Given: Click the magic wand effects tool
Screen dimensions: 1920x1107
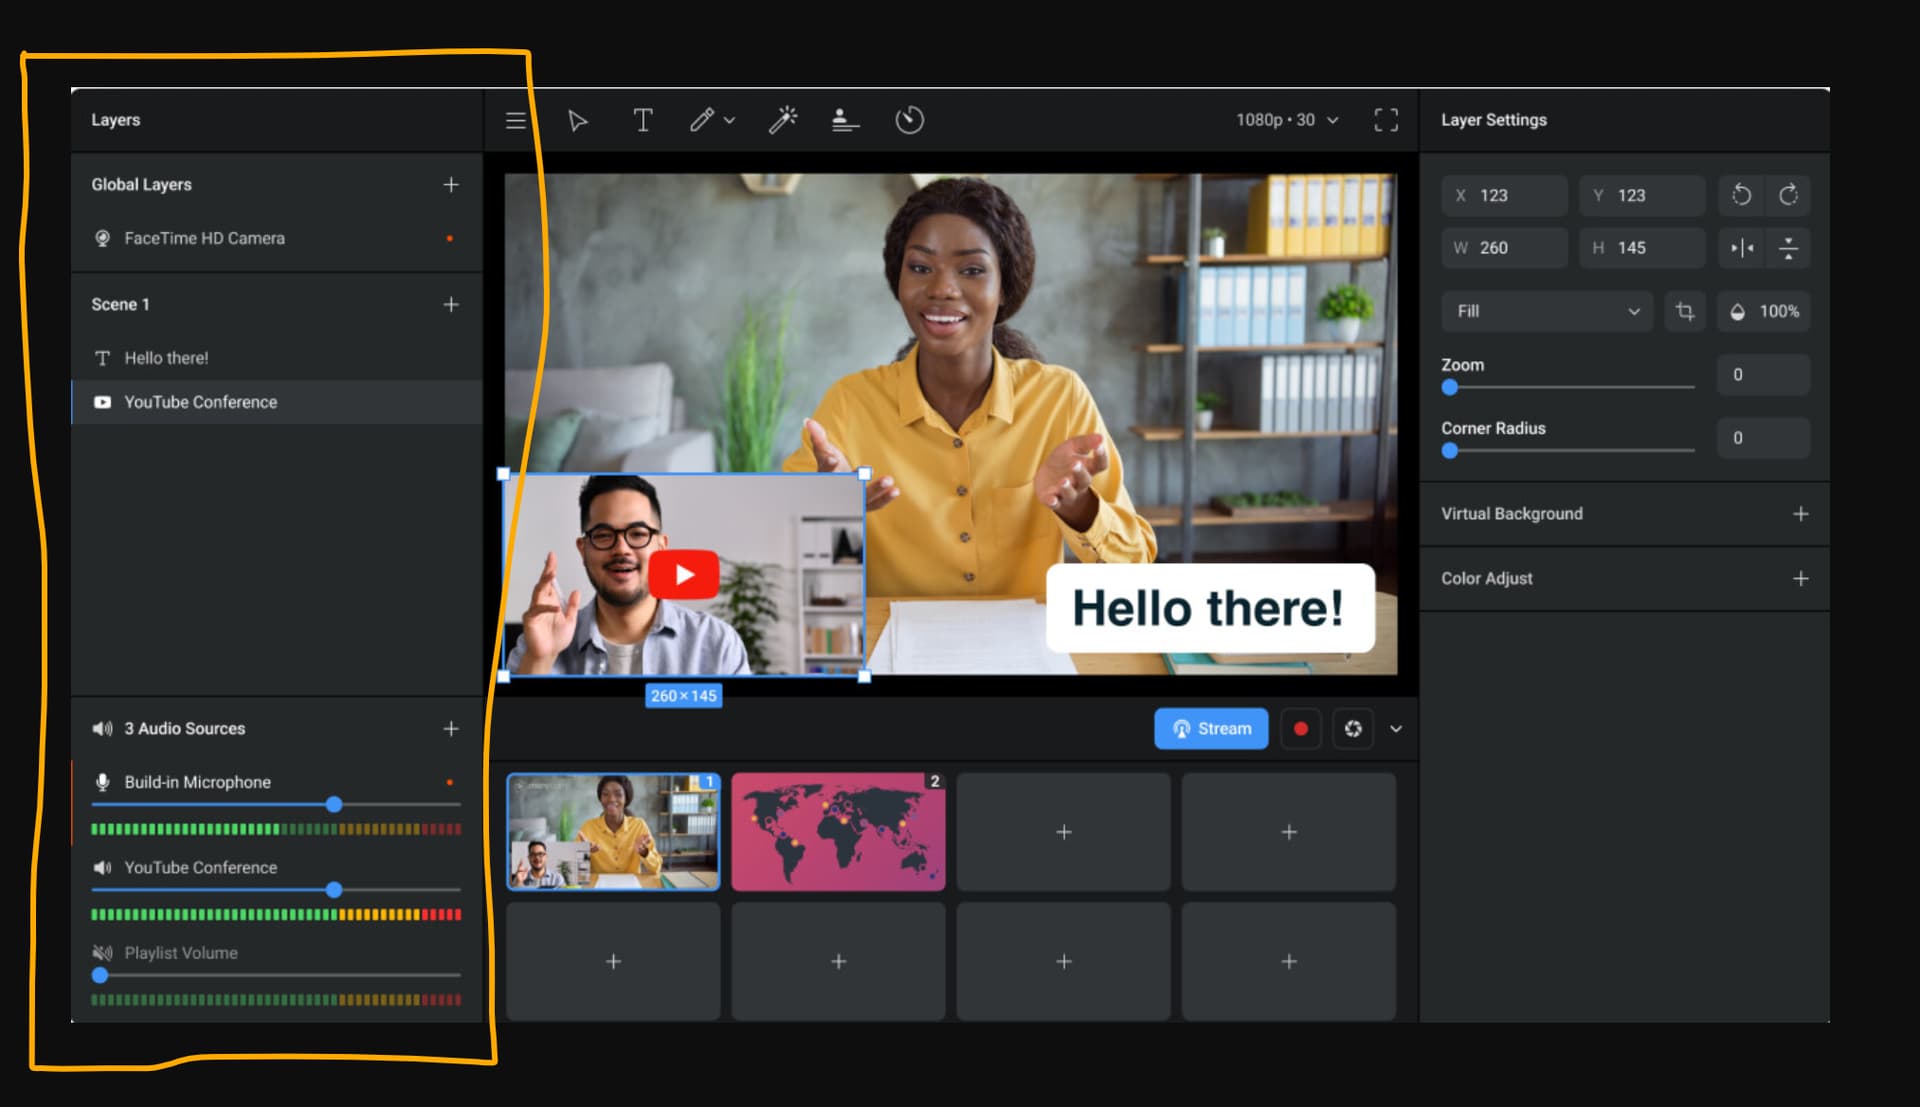Looking at the screenshot, I should 782,121.
